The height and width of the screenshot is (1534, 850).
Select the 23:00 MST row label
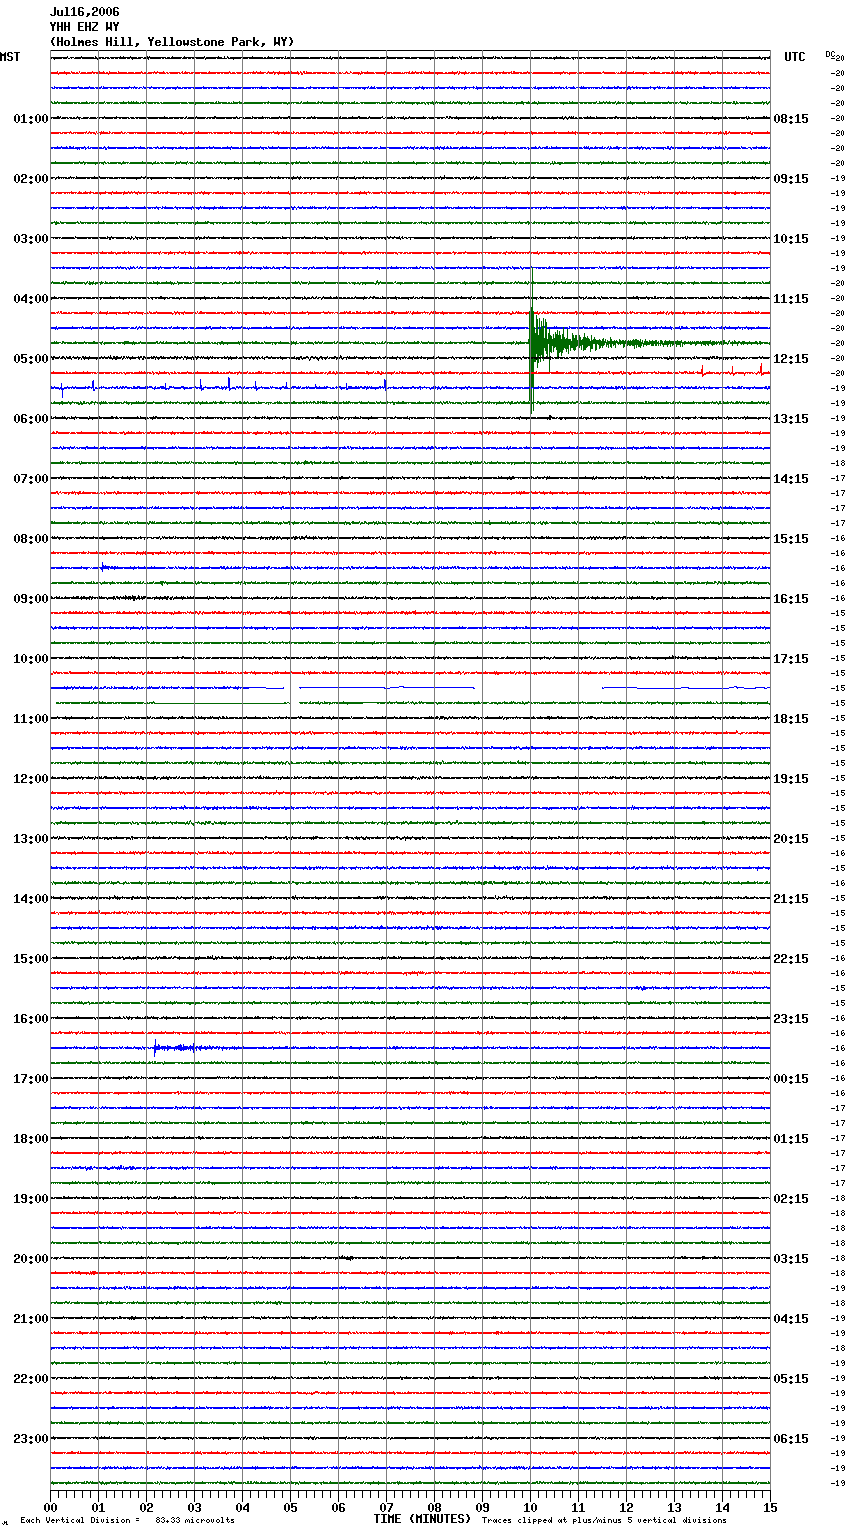tap(31, 1439)
